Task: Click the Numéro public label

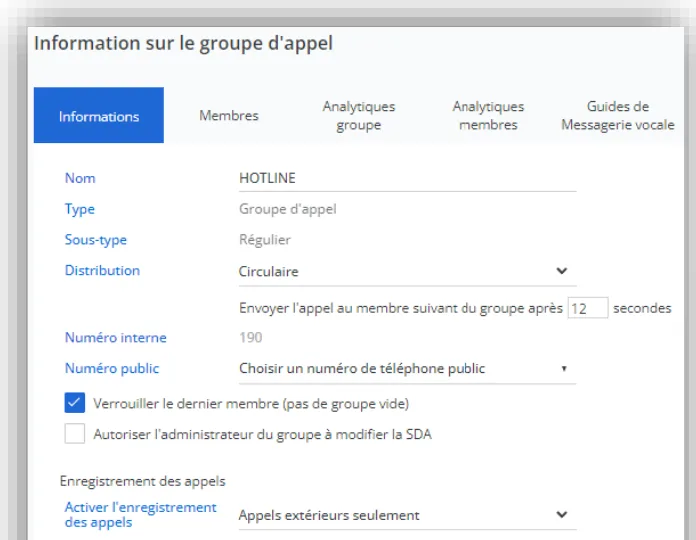Action: tap(112, 368)
